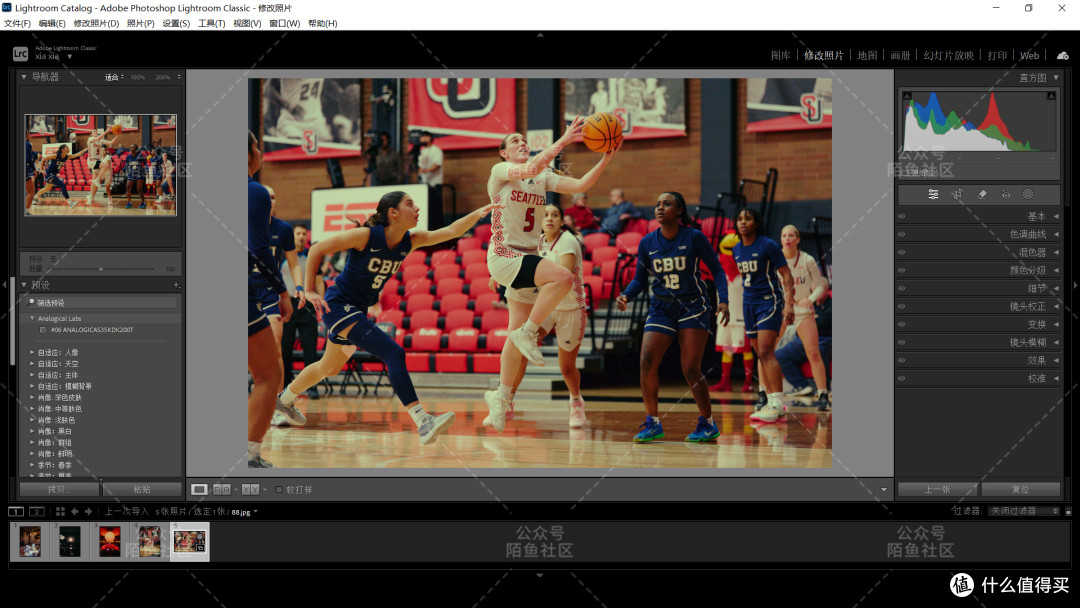Collapse the 预设 panel
The height and width of the screenshot is (608, 1080).
click(24, 284)
